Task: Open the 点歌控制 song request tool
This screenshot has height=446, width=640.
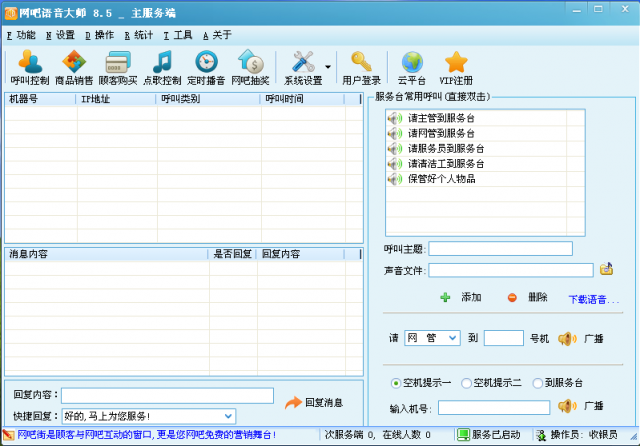Action: pyautogui.click(x=162, y=67)
